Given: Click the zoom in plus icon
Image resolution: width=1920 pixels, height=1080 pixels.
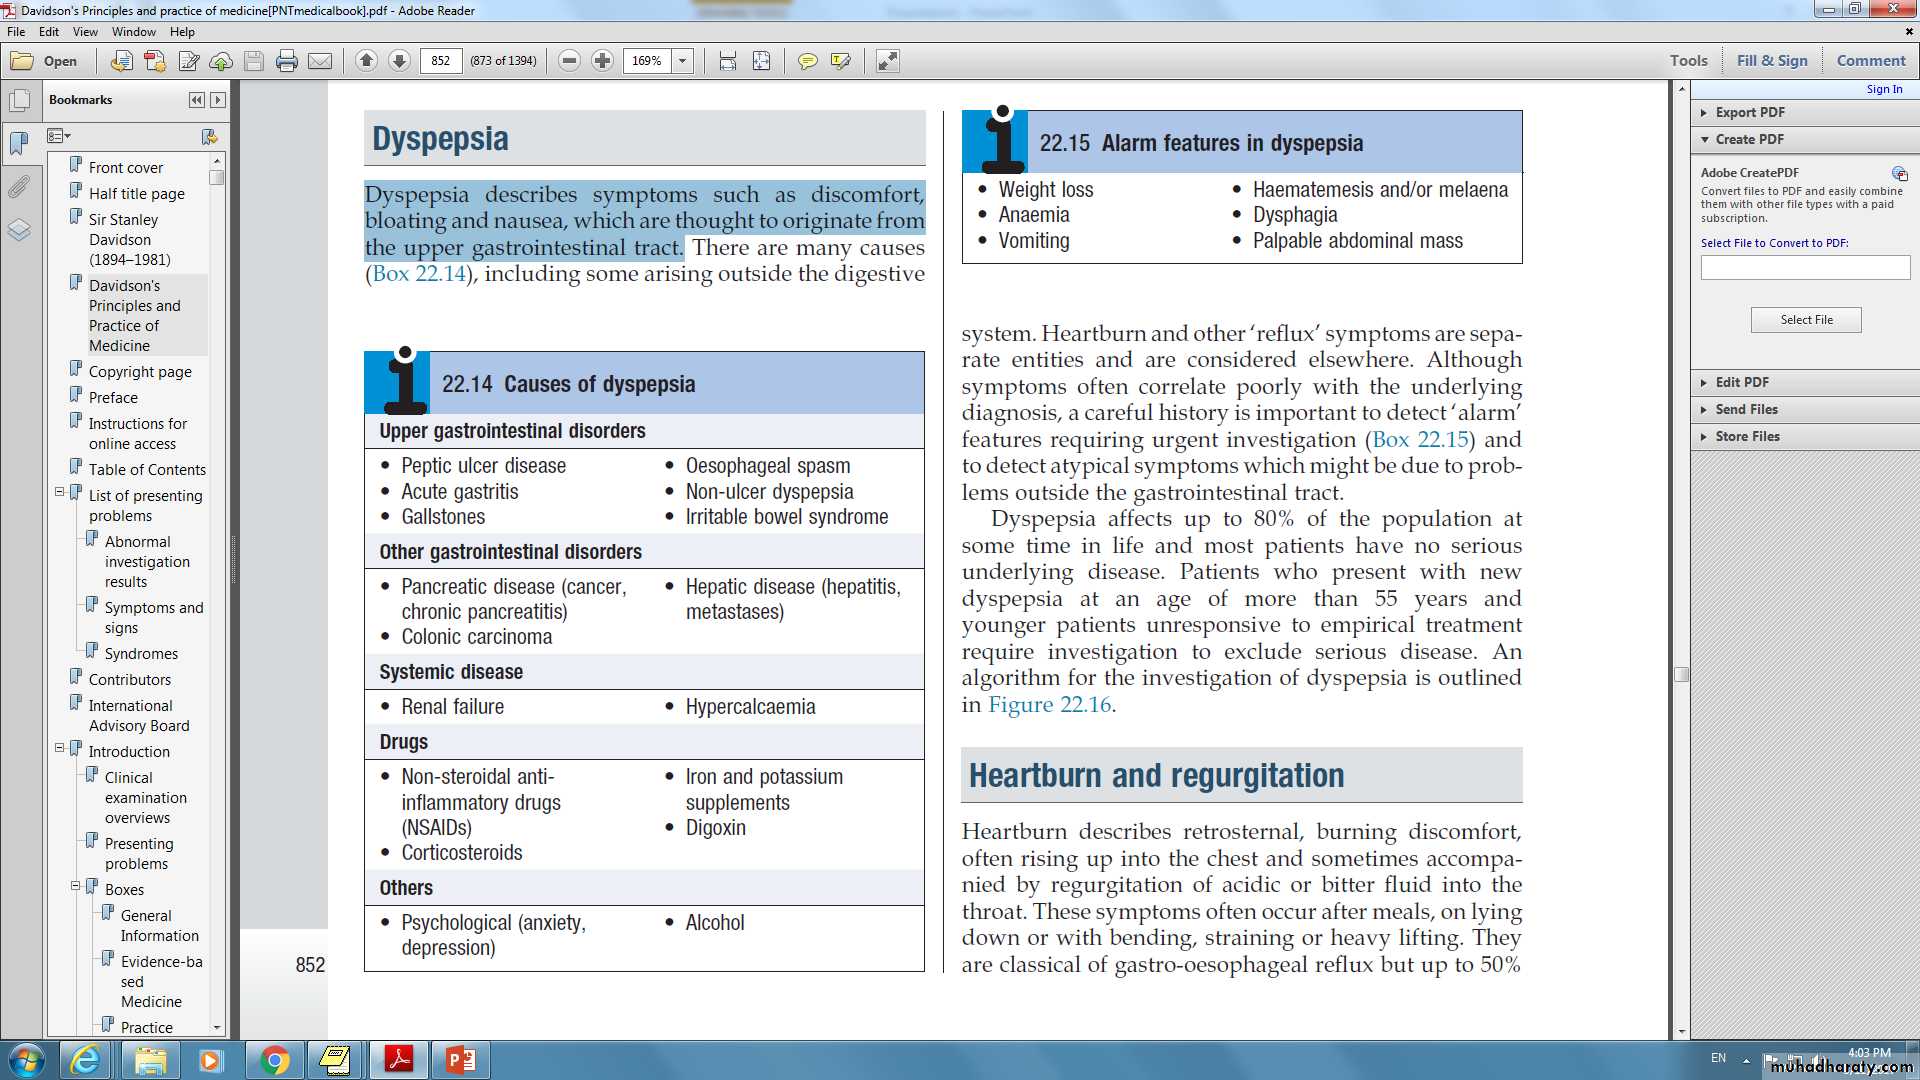Looking at the screenshot, I should tap(602, 61).
